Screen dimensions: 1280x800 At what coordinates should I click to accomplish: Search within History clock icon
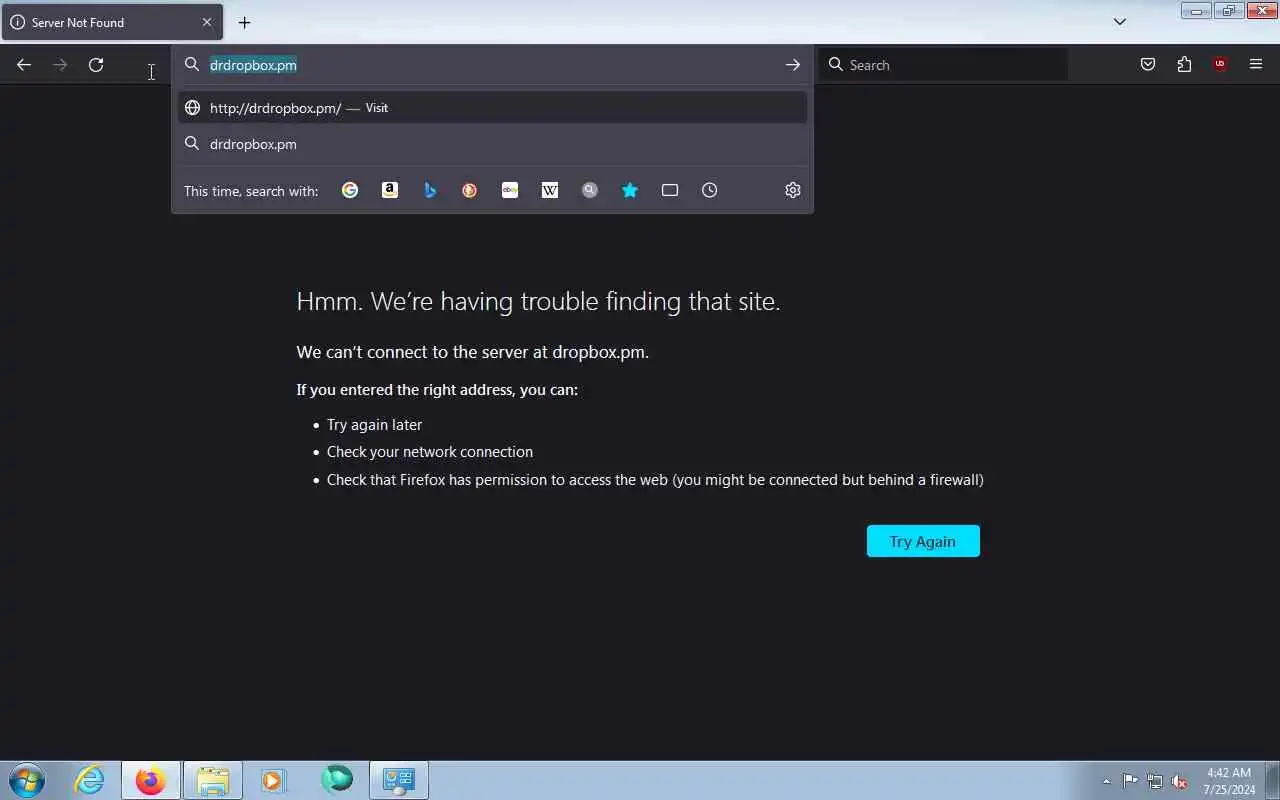click(x=710, y=190)
